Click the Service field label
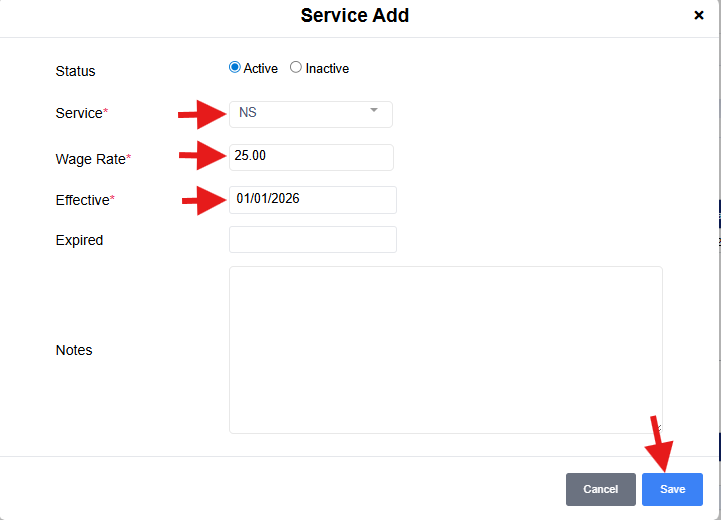The height and width of the screenshot is (520, 721). pyautogui.click(x=79, y=113)
